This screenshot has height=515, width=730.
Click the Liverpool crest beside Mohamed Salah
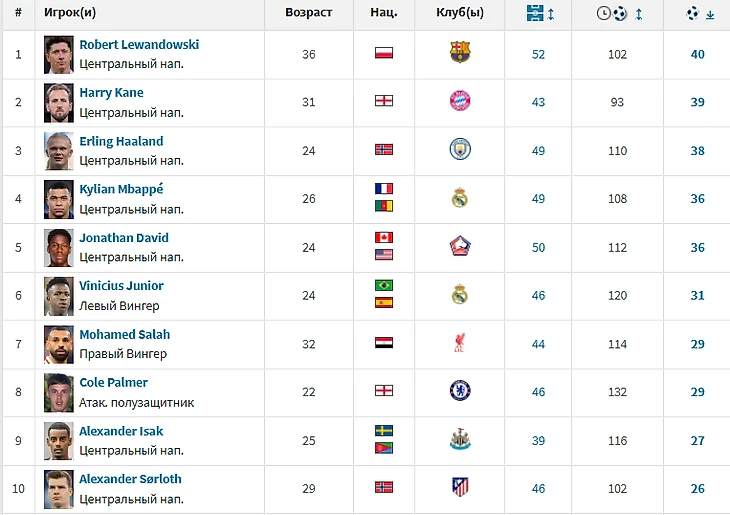click(x=460, y=343)
